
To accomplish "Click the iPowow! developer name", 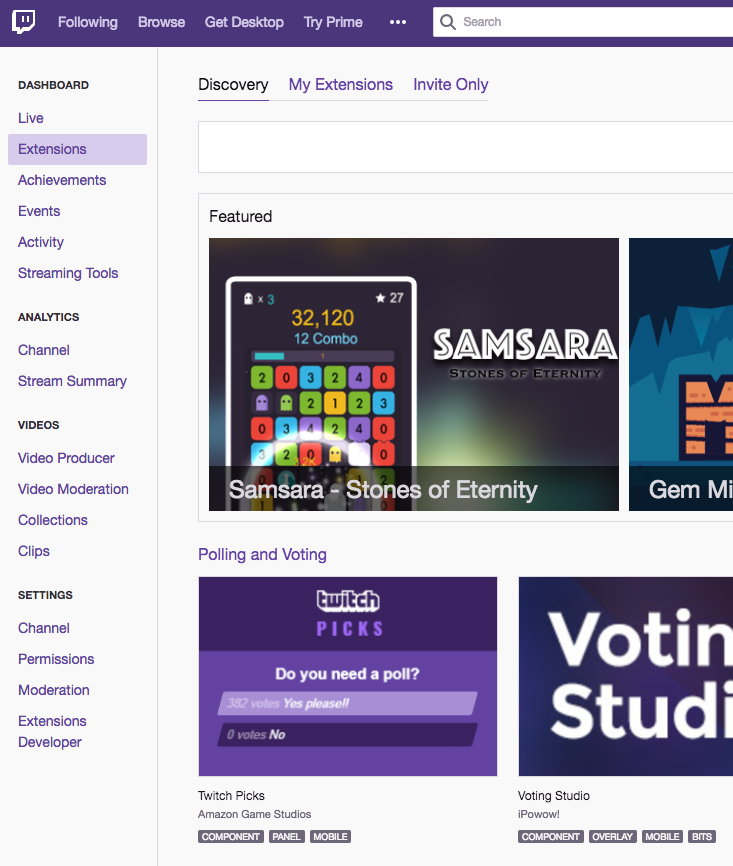I will coord(539,814).
